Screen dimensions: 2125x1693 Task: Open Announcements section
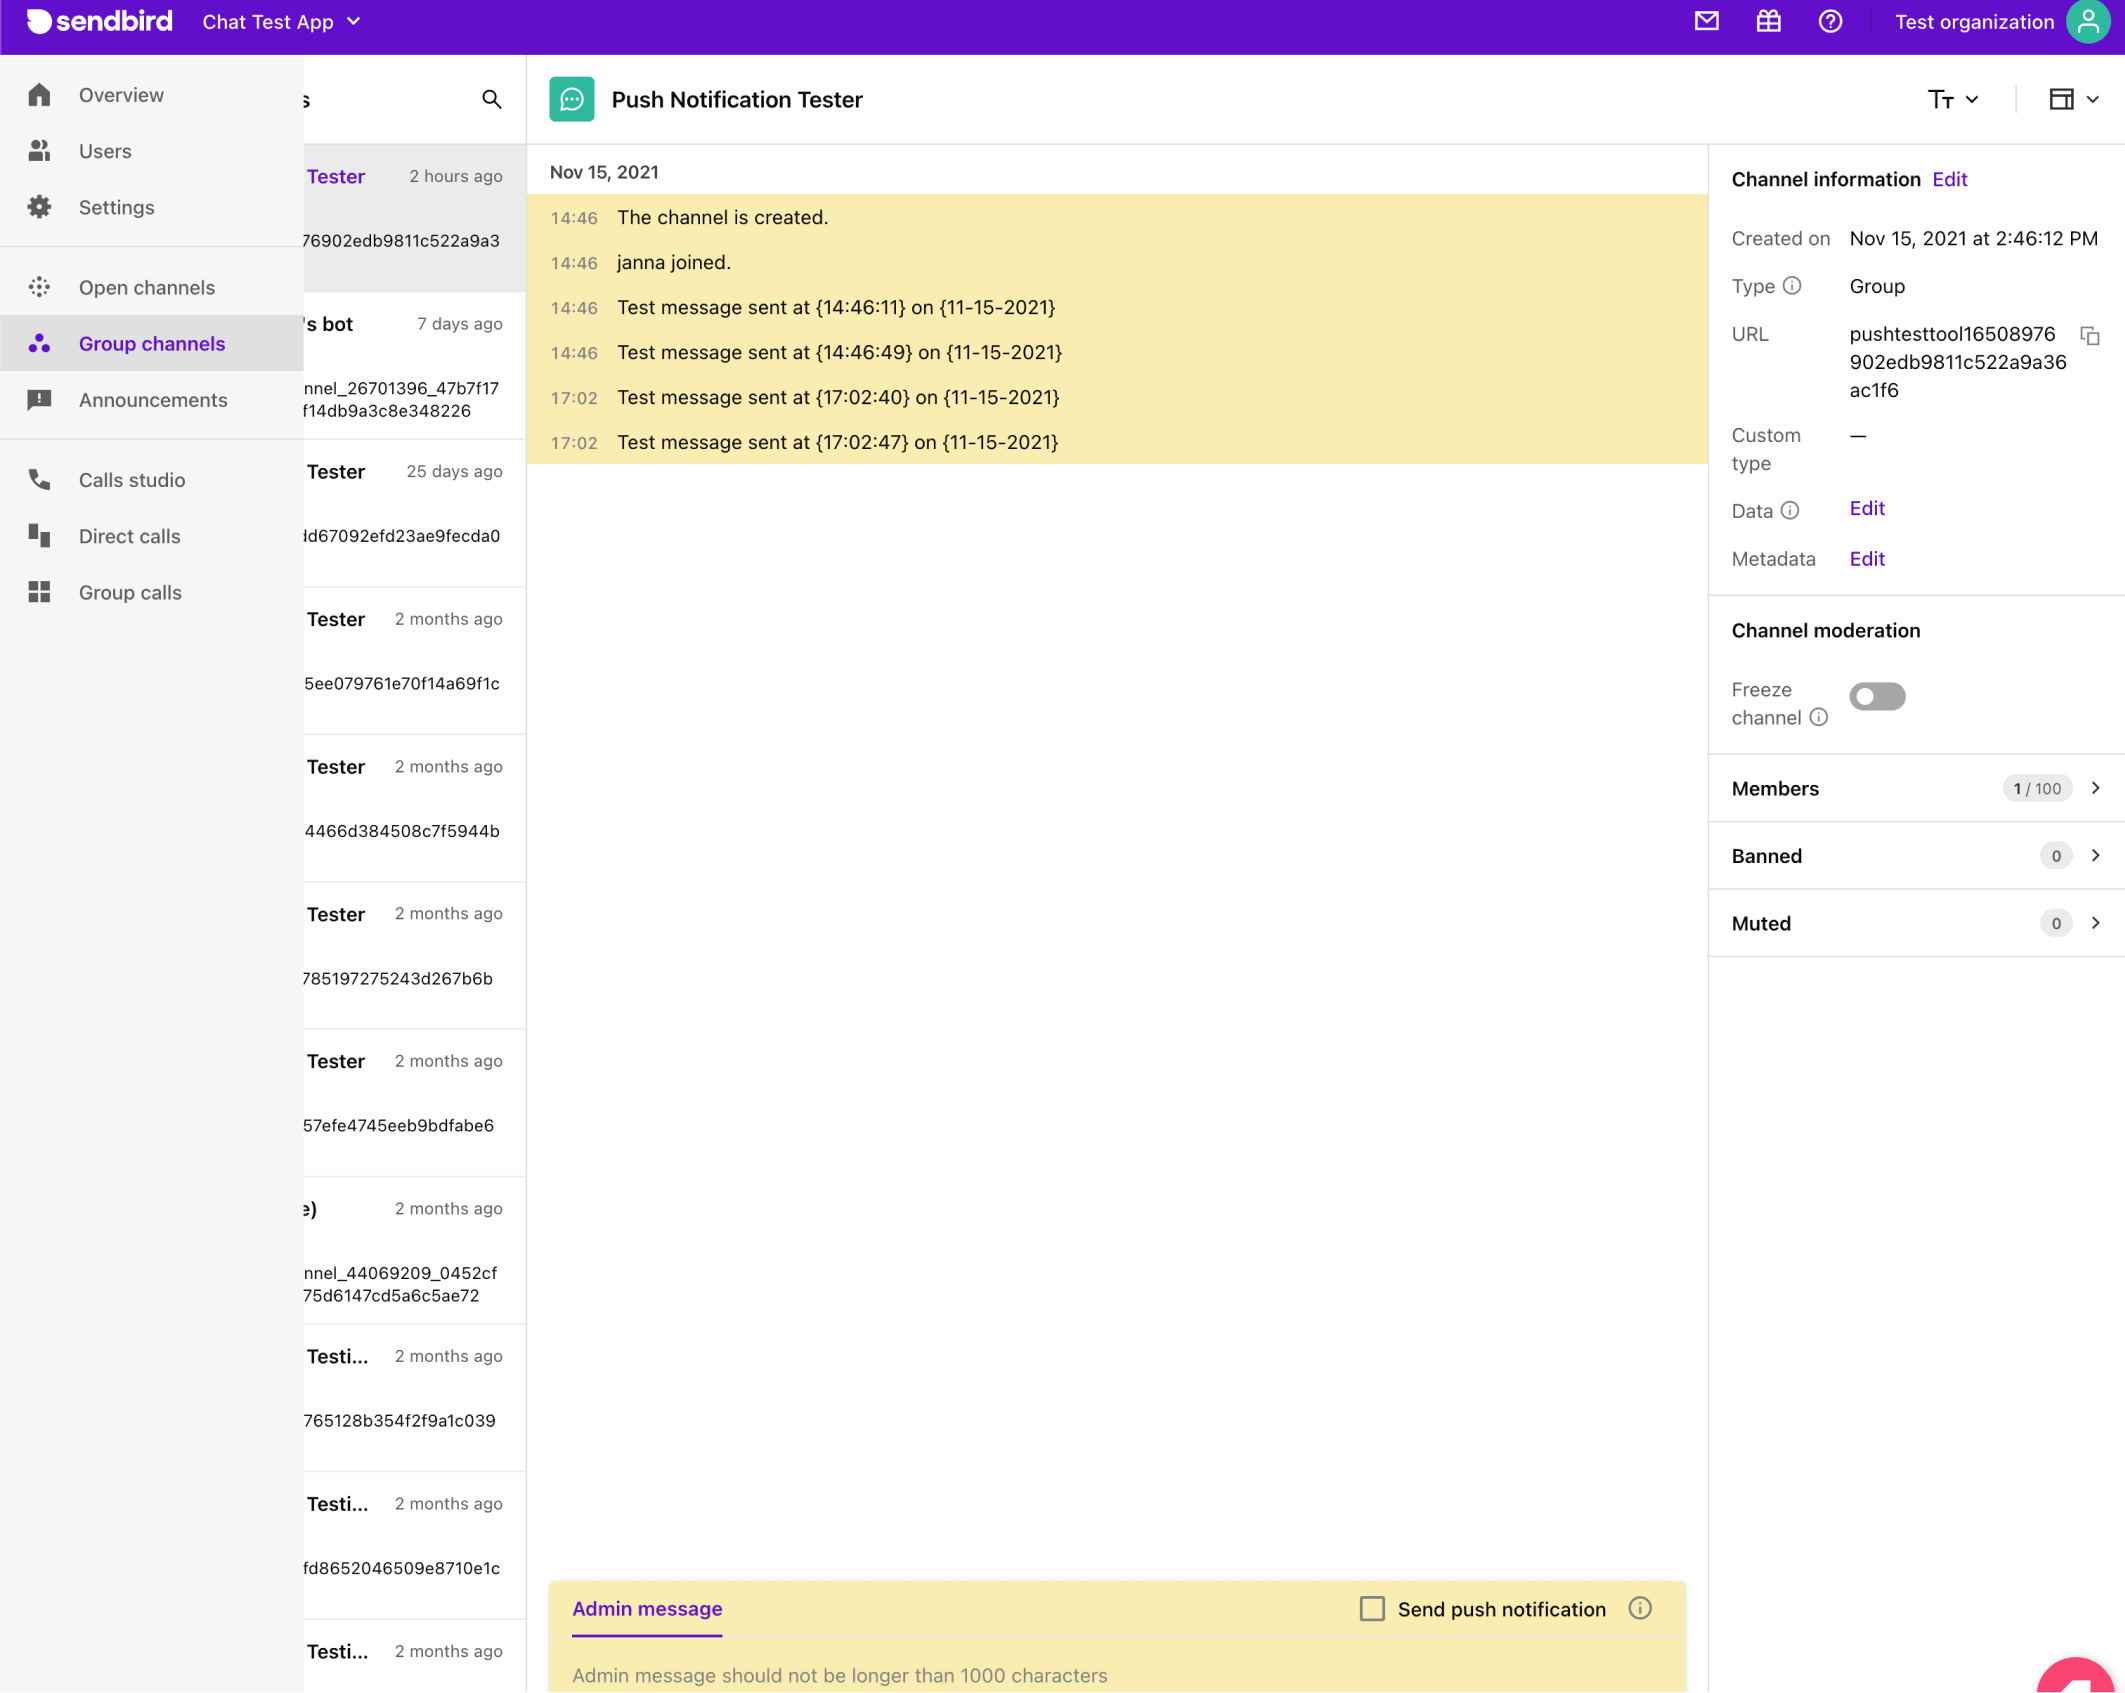(x=151, y=399)
